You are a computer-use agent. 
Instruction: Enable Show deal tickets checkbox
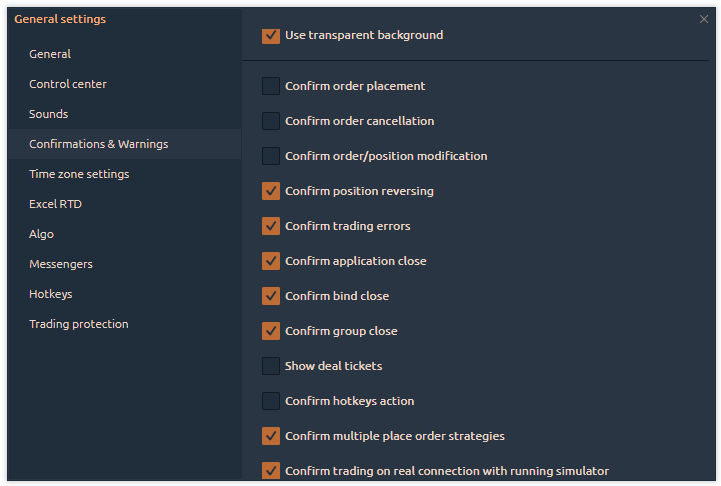(x=271, y=366)
